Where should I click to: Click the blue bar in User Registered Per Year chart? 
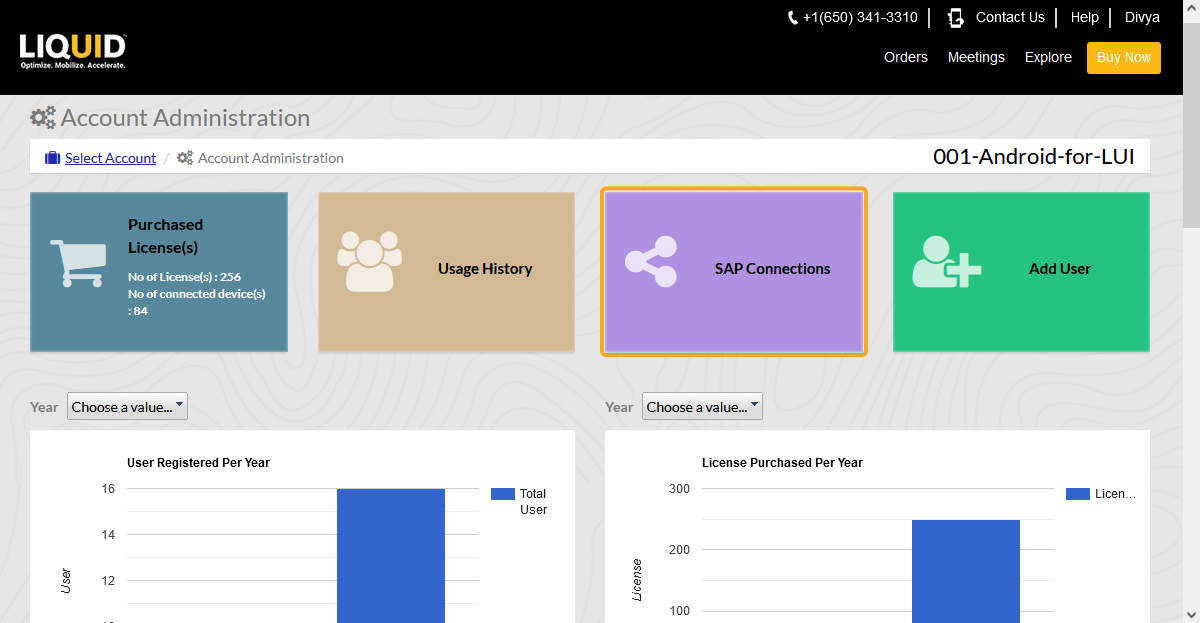(391, 556)
